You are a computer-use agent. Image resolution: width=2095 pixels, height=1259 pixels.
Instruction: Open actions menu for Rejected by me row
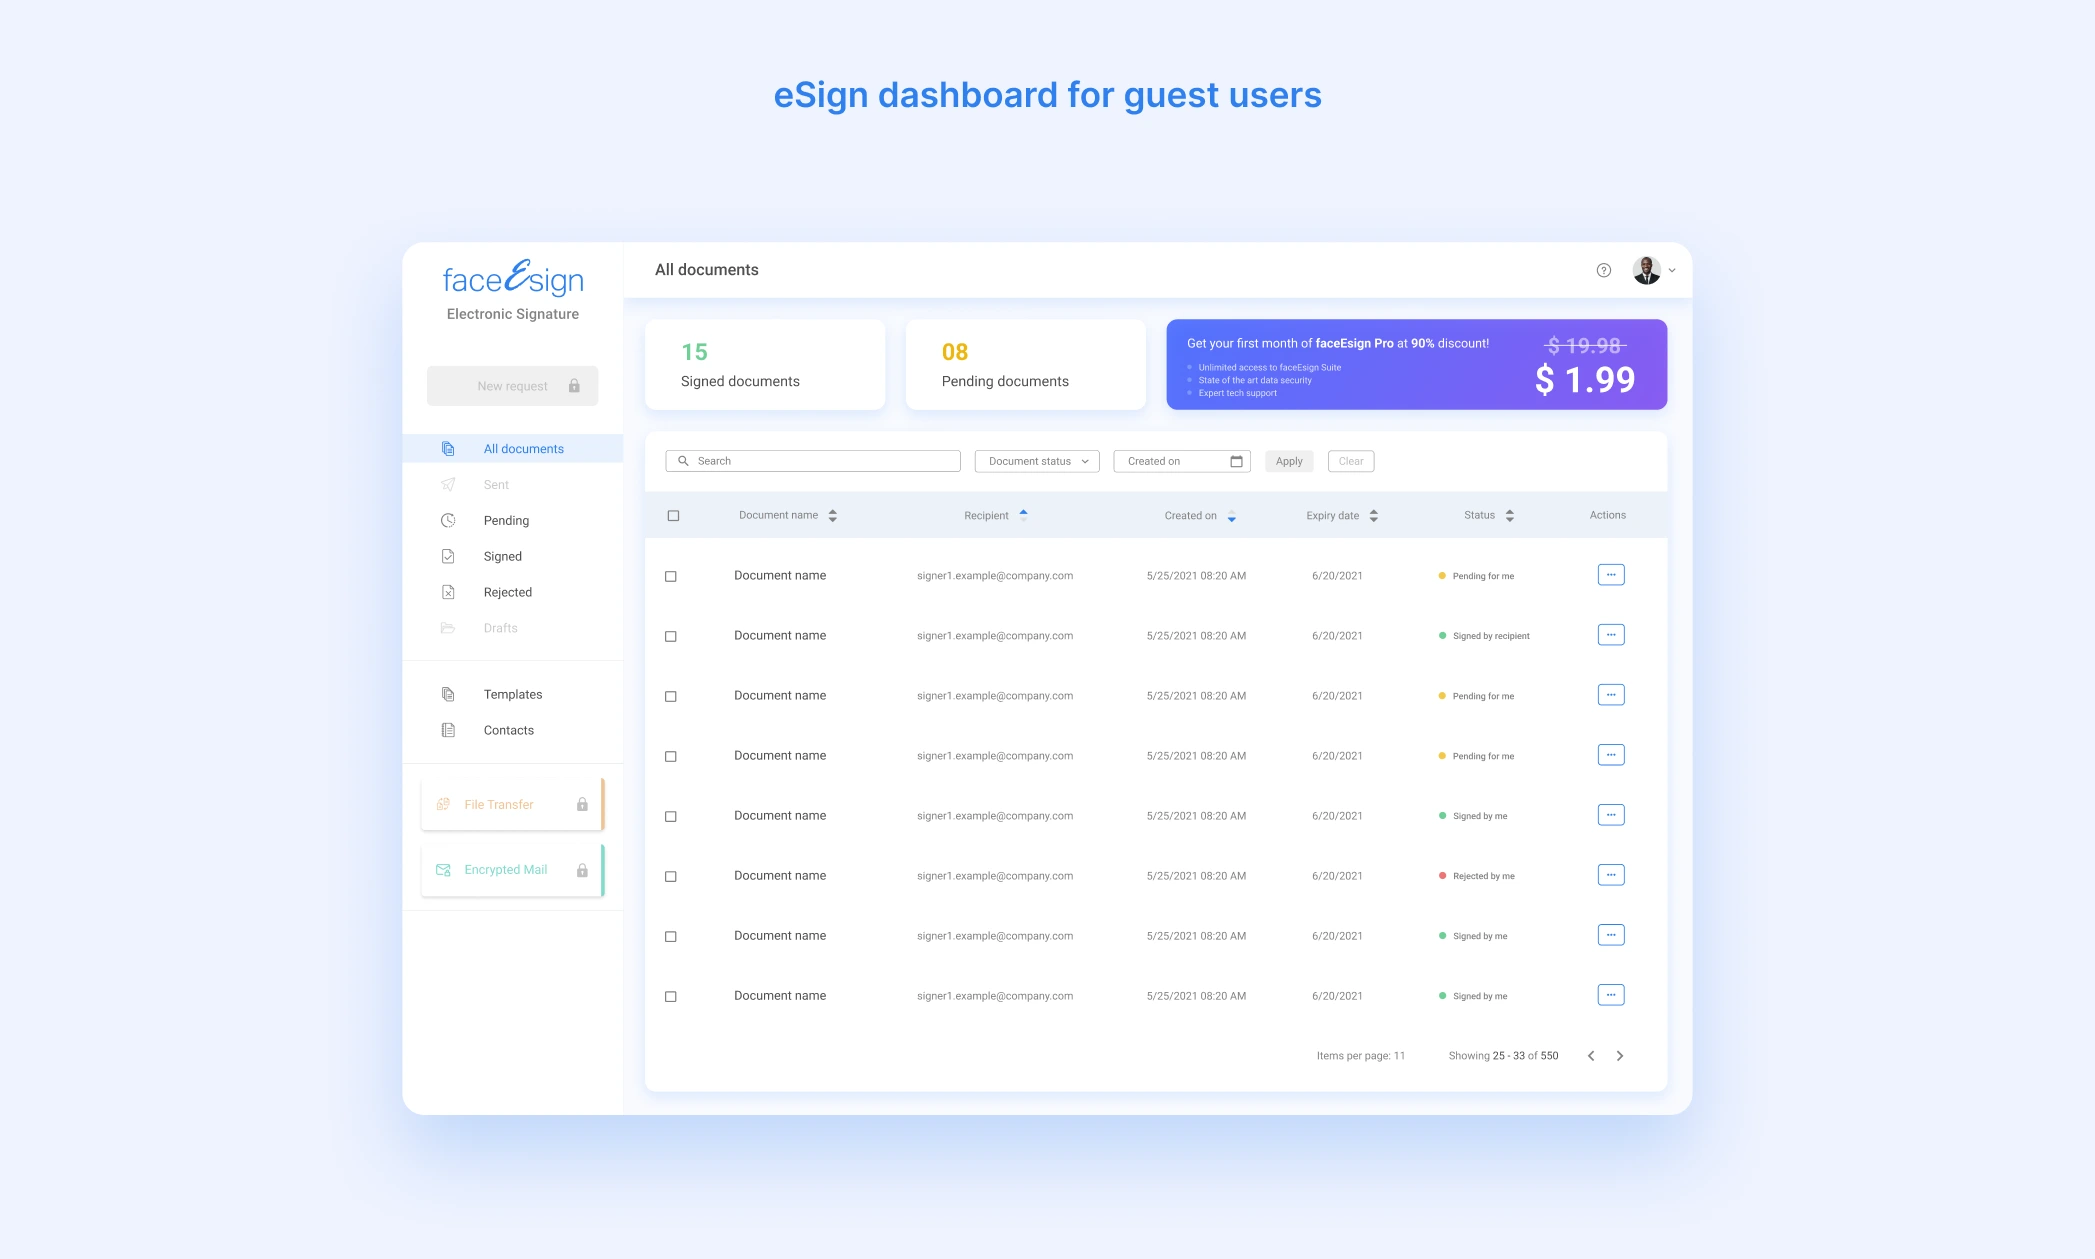pyautogui.click(x=1611, y=875)
